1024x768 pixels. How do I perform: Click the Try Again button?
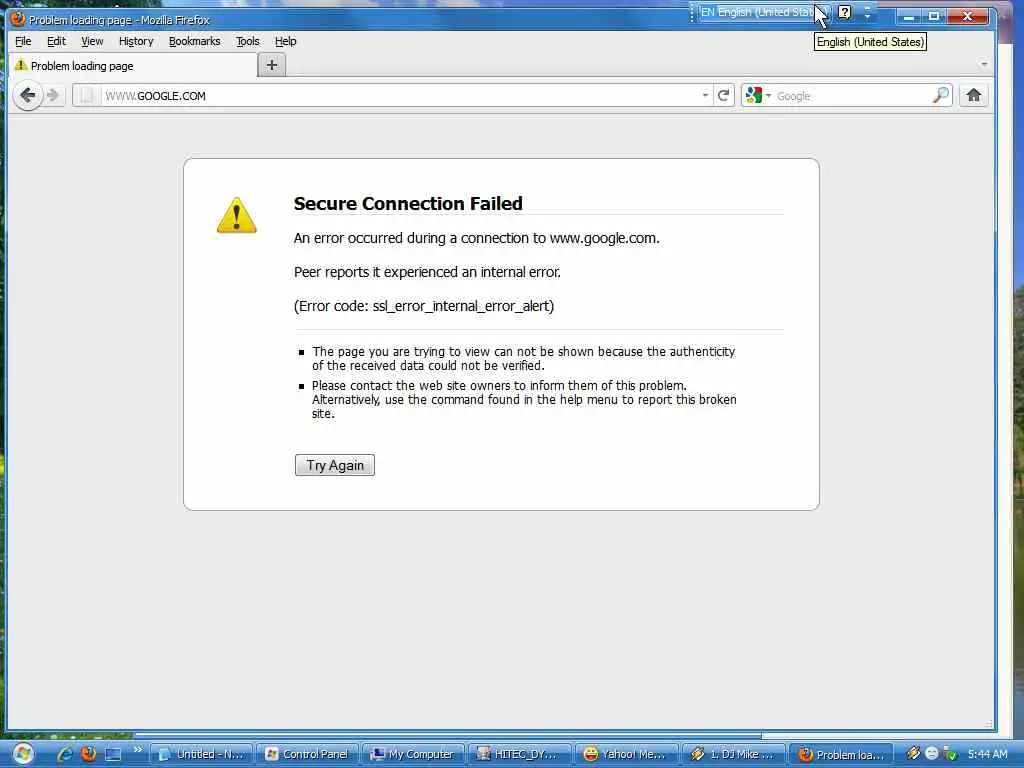335,465
